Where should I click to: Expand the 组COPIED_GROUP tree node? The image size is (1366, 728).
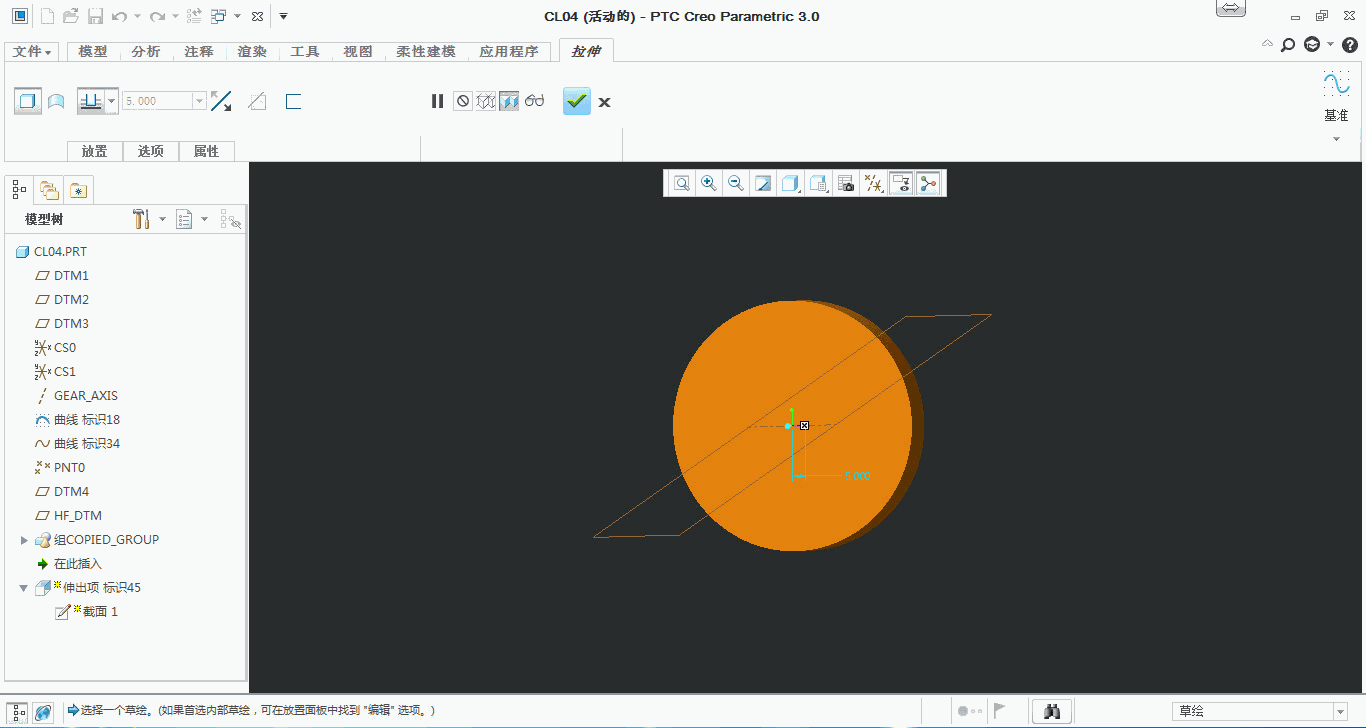coord(25,540)
